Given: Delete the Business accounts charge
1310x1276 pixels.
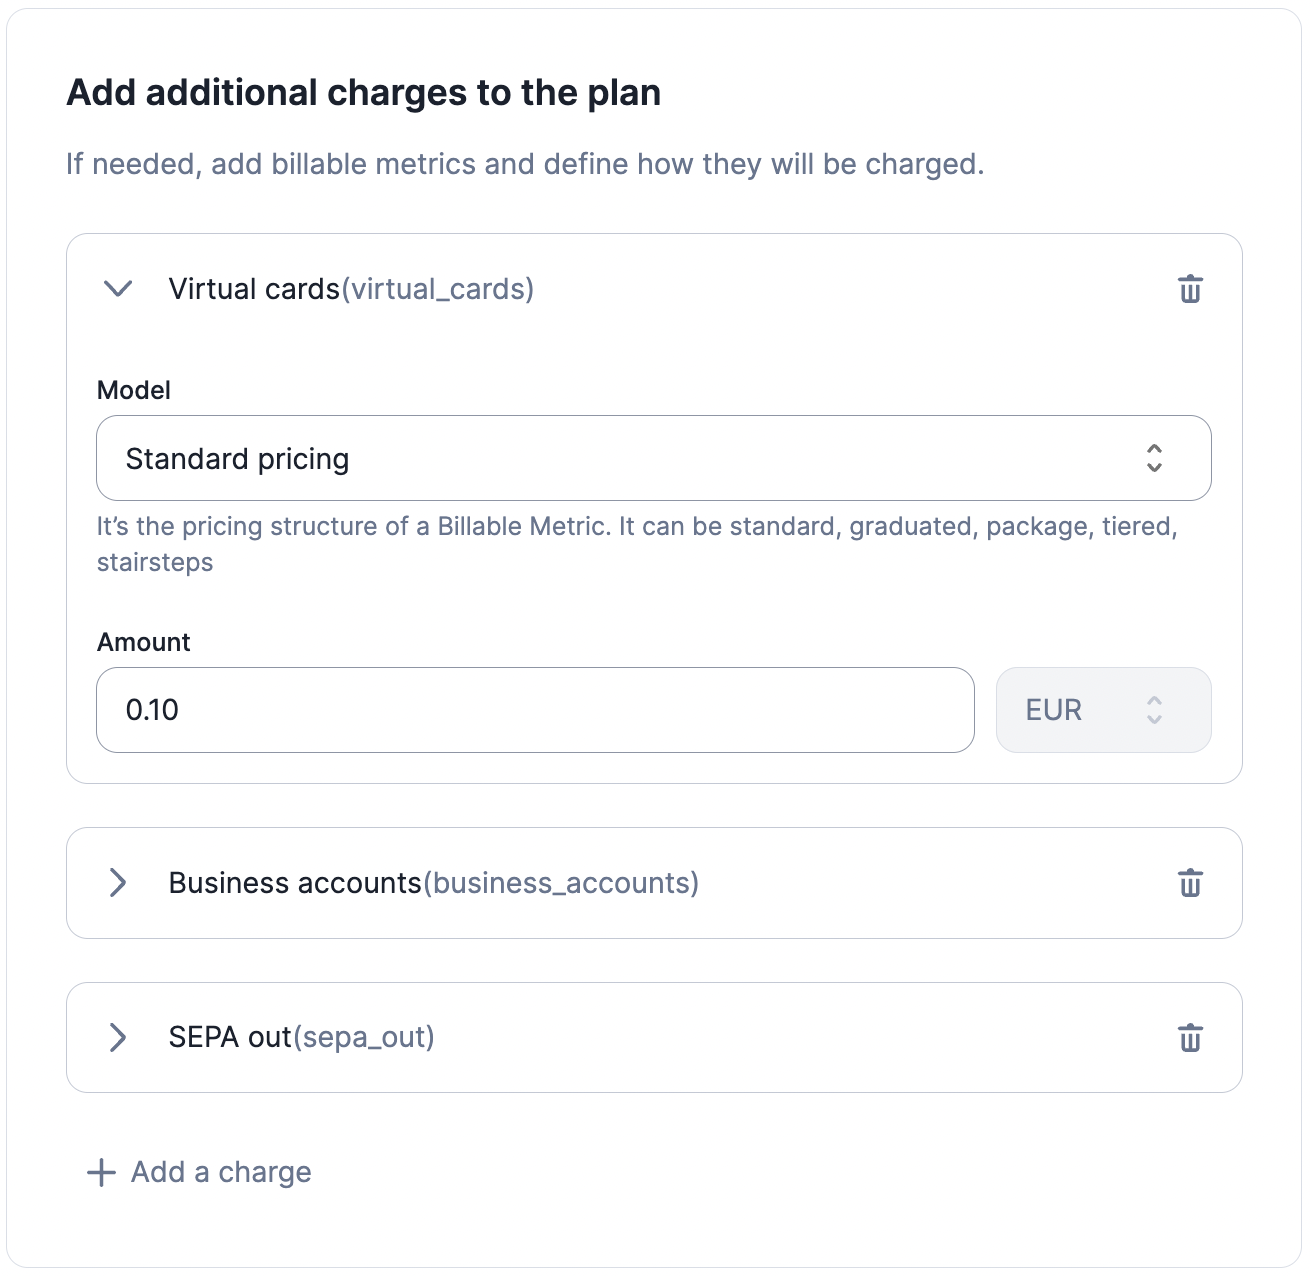Looking at the screenshot, I should coord(1190,883).
